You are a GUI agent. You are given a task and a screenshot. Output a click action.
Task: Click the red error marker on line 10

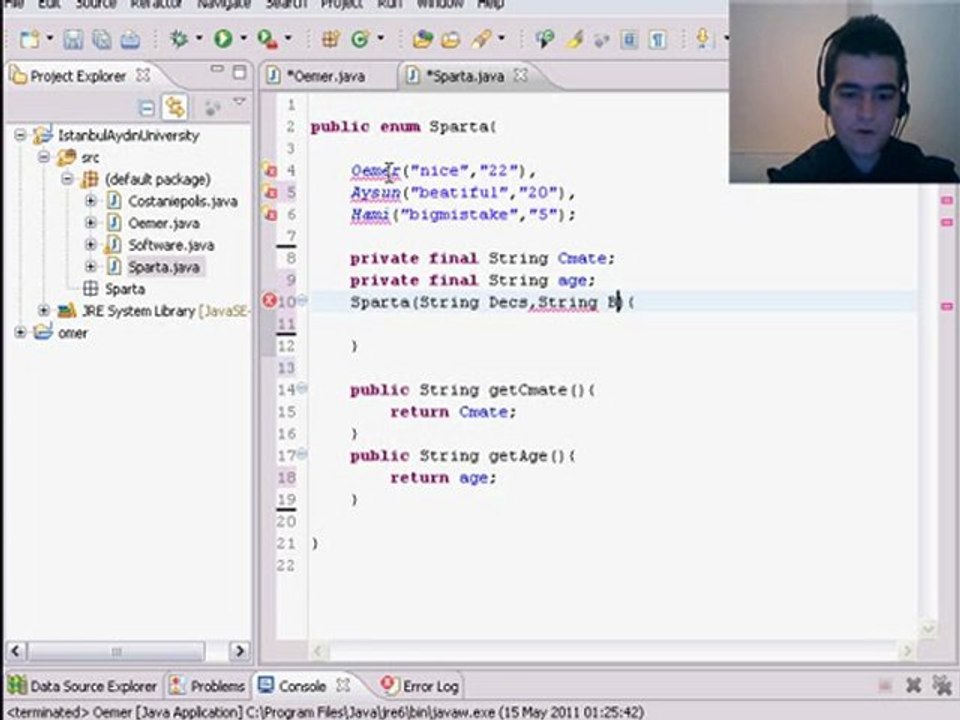(269, 301)
